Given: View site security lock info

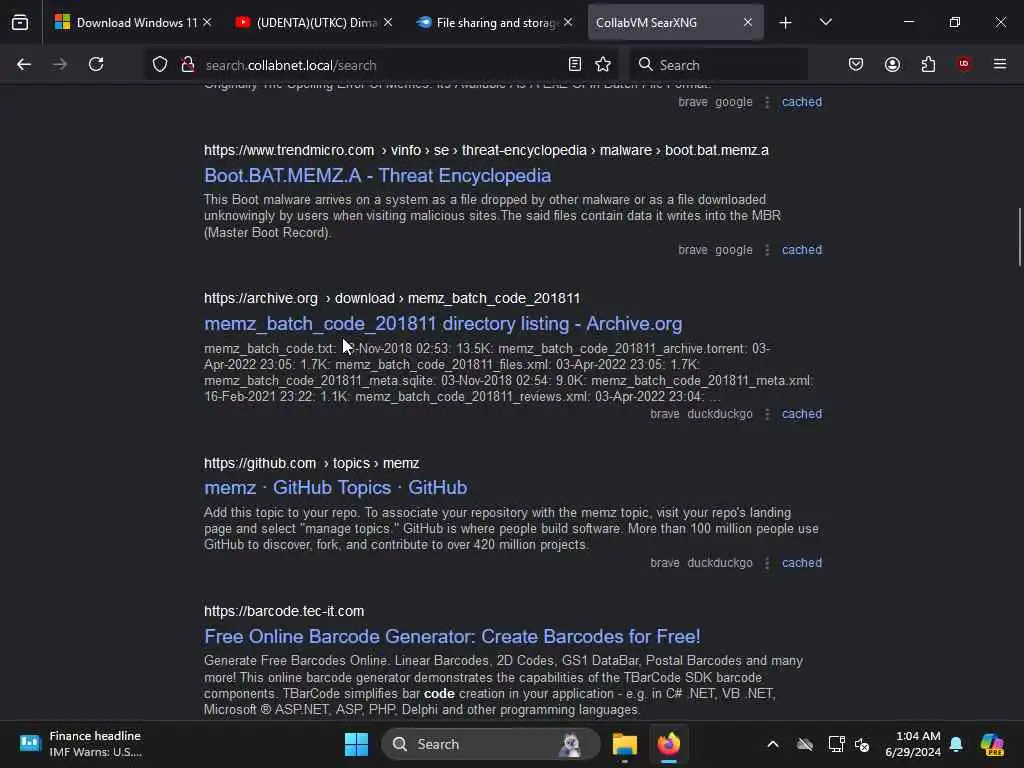Looking at the screenshot, I should tap(188, 64).
